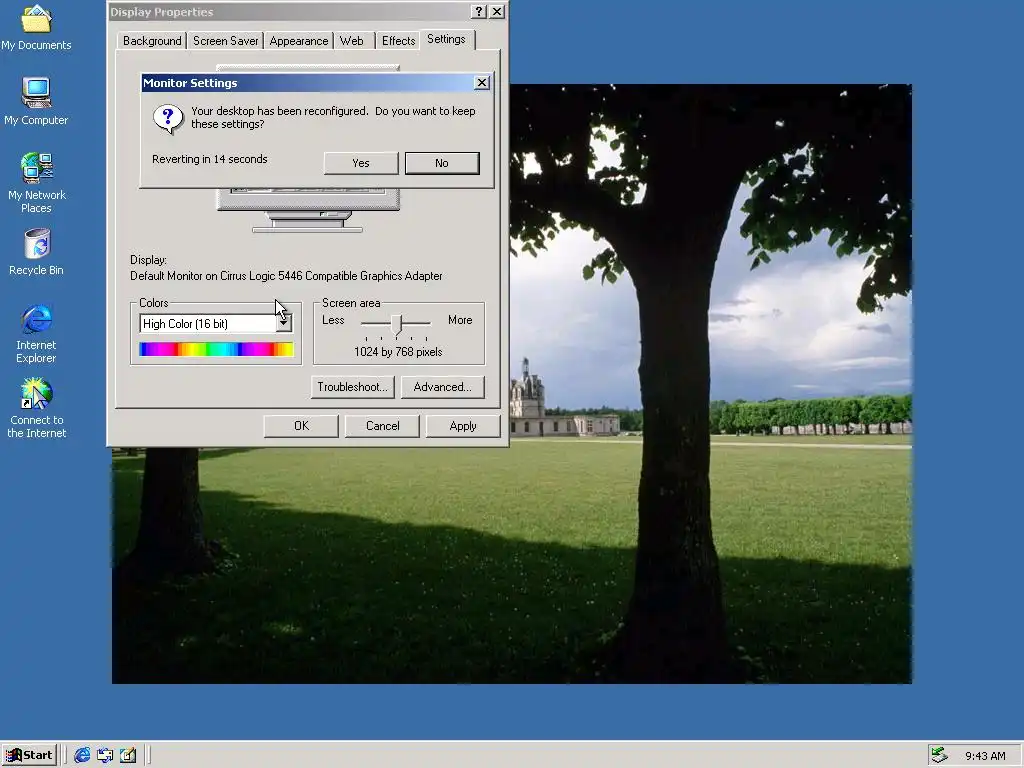
Task: Close the Display Properties window
Action: click(497, 11)
